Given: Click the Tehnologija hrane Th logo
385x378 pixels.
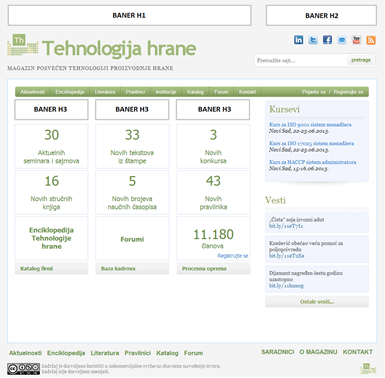Looking at the screenshot, I should pyautogui.click(x=22, y=45).
